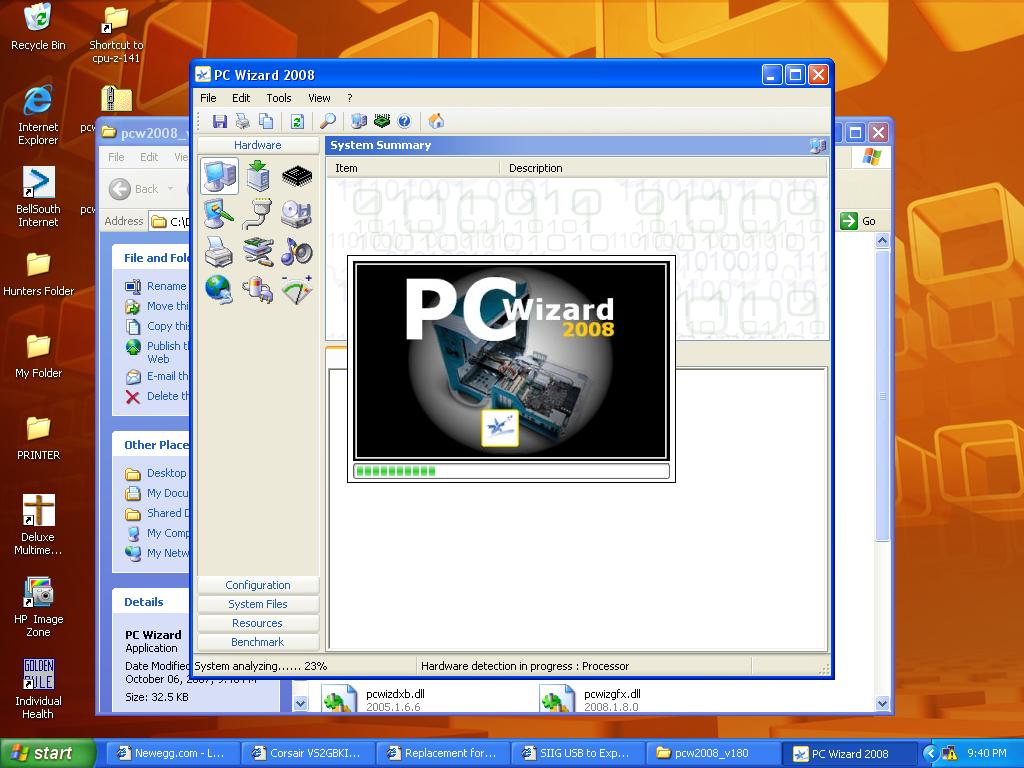Click the Print toolbar icon in PC Wizard
This screenshot has height=768, width=1024.
click(x=242, y=121)
